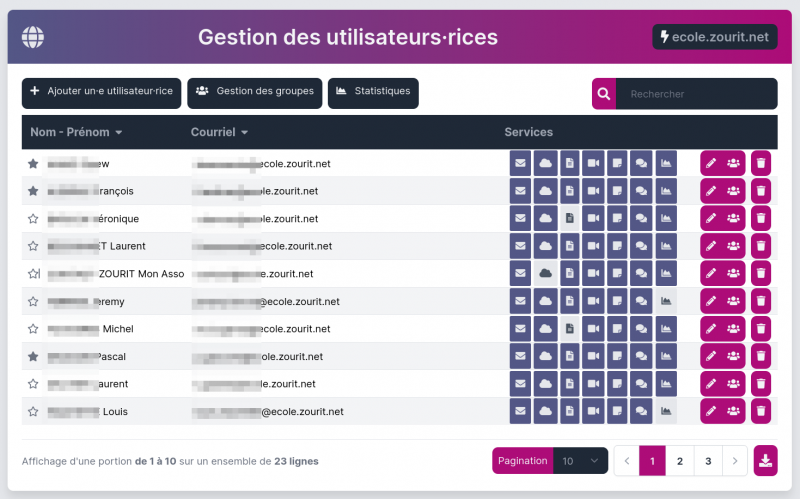Toggle cloud service for ZOURIT Mon Asso
Screen dimensions: 800x499
pyautogui.click(x=545, y=273)
